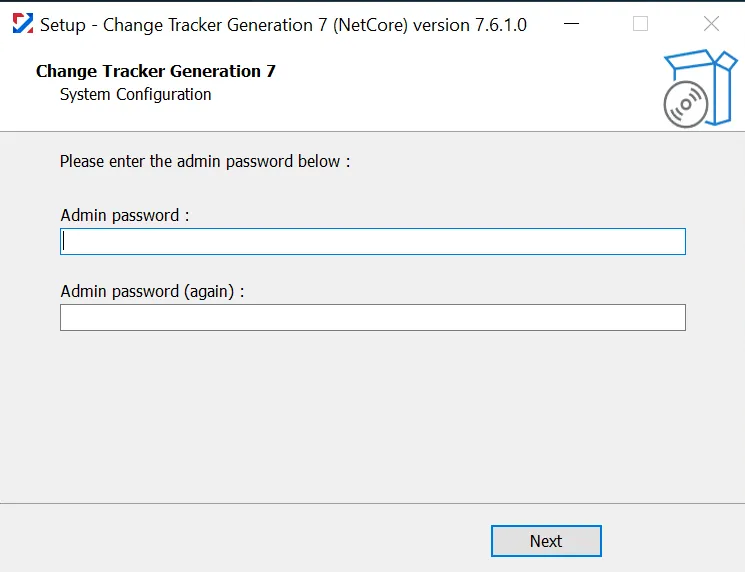Focus the Admin password field
This screenshot has width=745, height=572.
pos(372,241)
